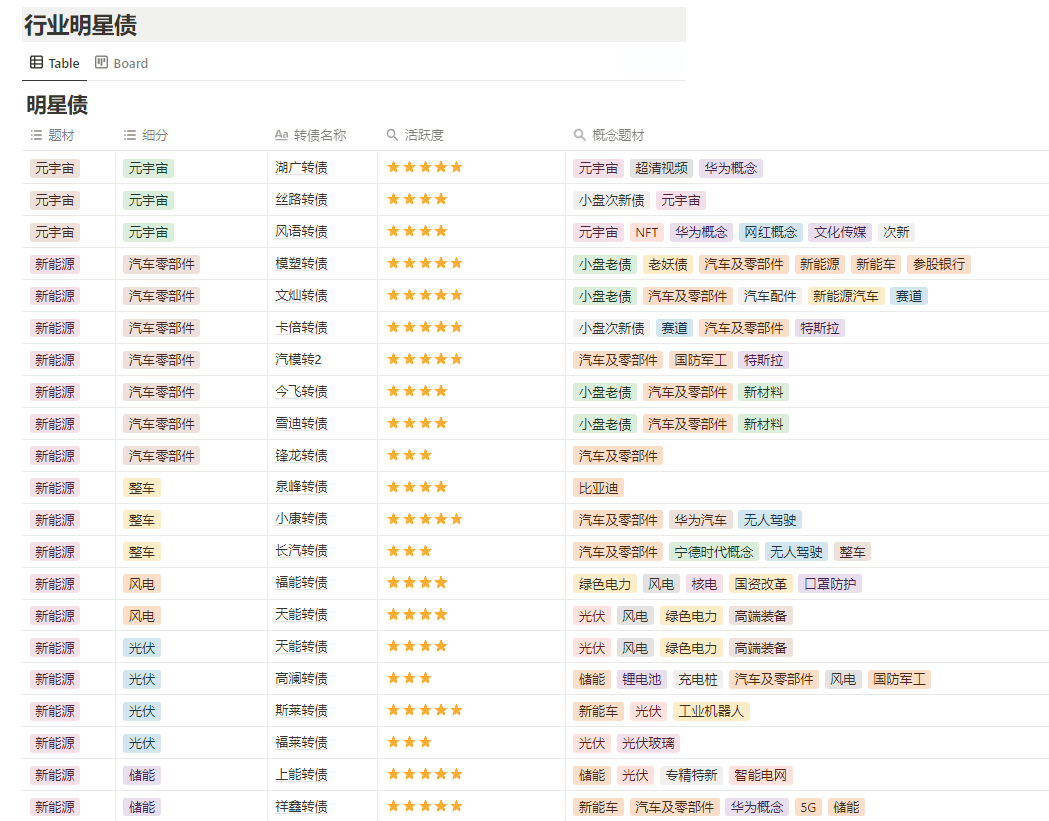This screenshot has height=821, width=1049.
Task: Click the 比亚迪 tag
Action: (599, 488)
